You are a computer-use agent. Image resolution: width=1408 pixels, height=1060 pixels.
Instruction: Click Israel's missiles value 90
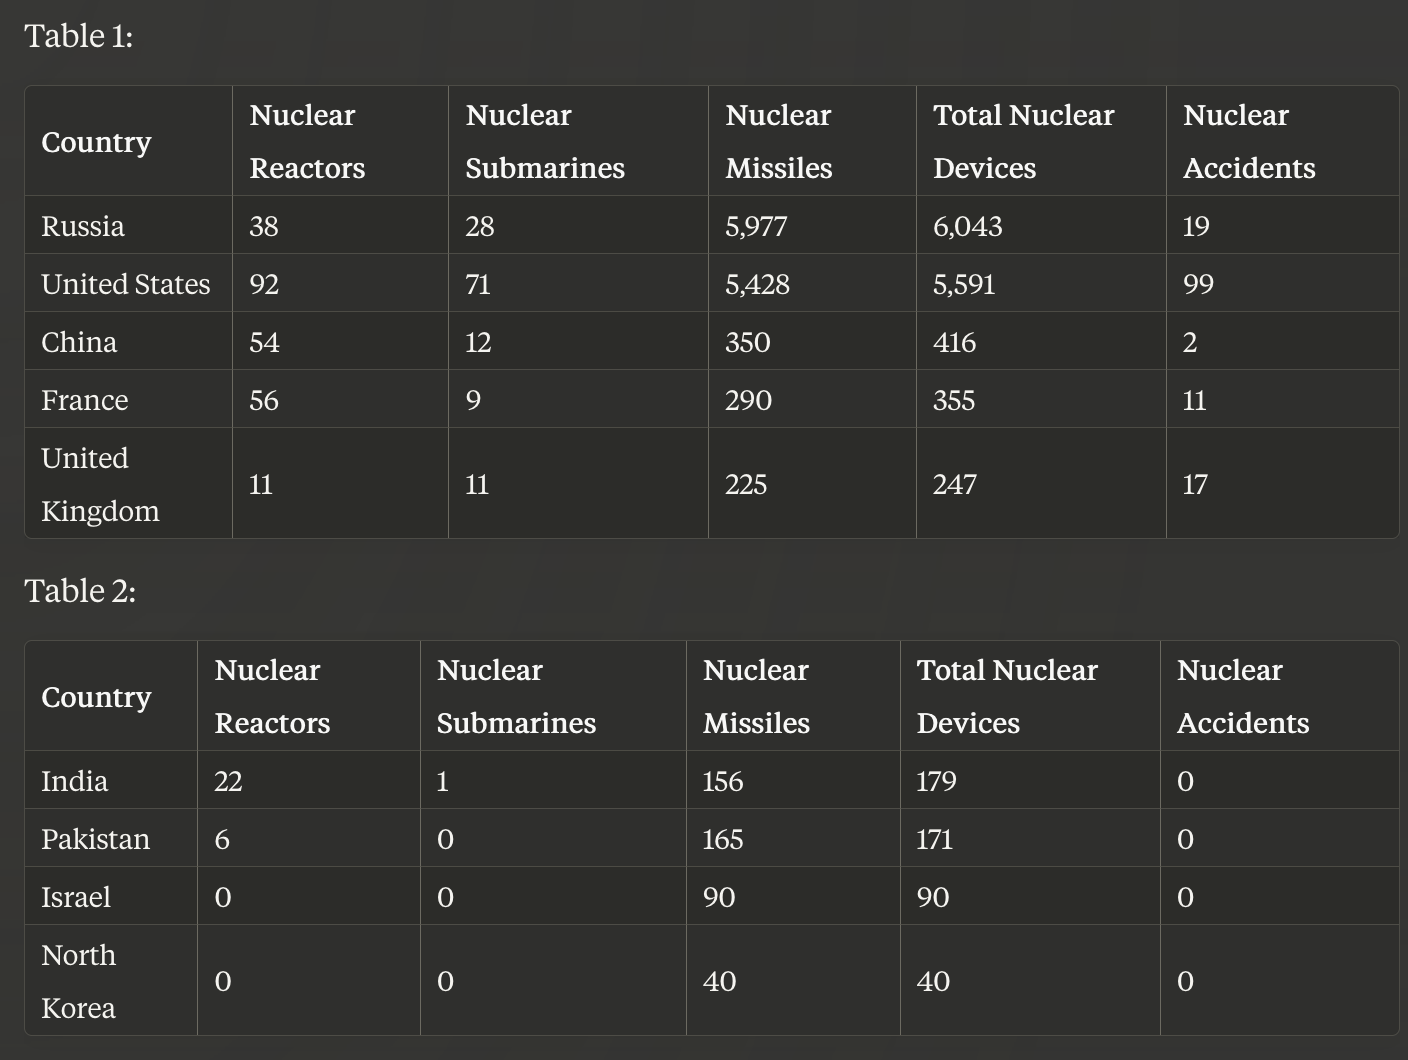(719, 897)
